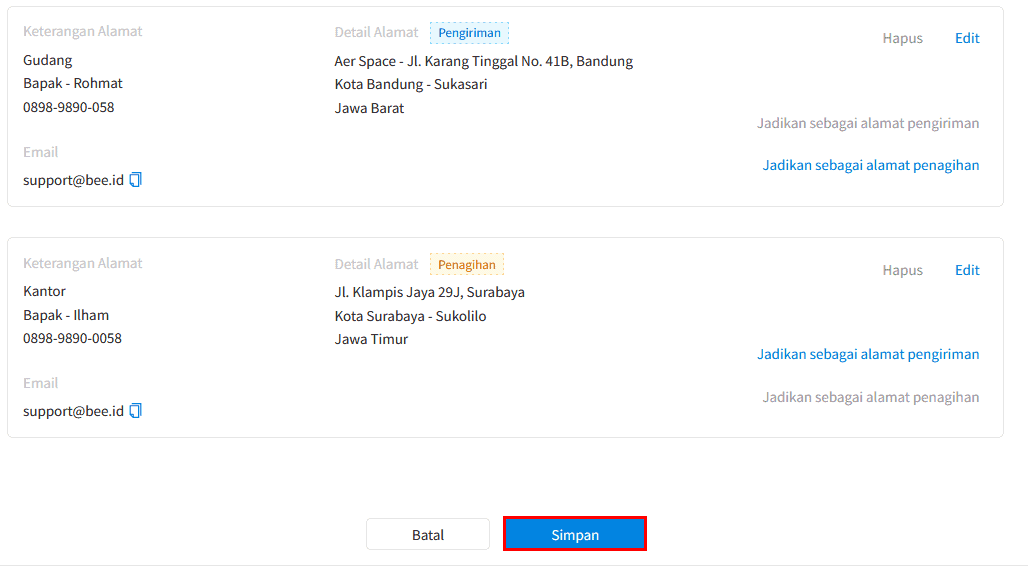Set Gudang as billing address (penagihan)
Viewport: 1028px width, 570px height.
pyautogui.click(x=871, y=165)
